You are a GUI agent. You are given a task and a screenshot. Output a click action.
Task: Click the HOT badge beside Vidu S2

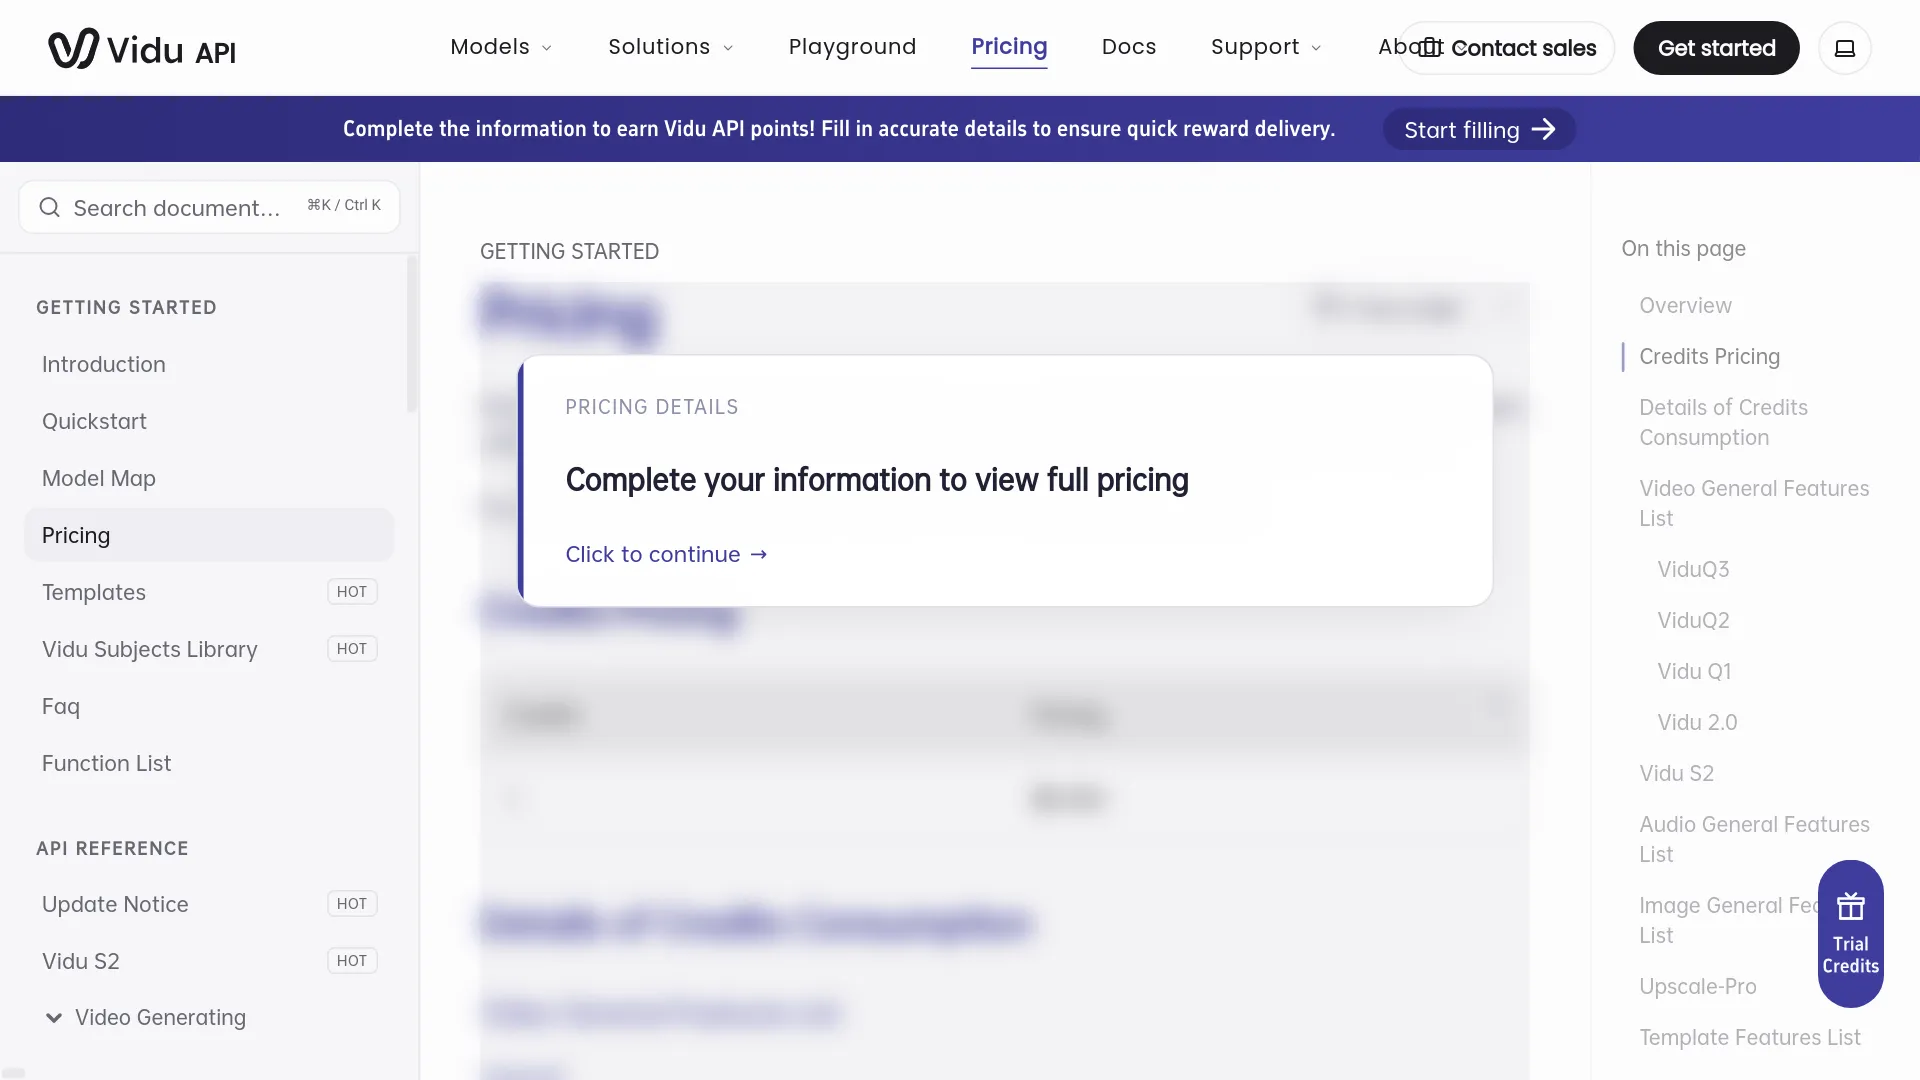pyautogui.click(x=352, y=961)
